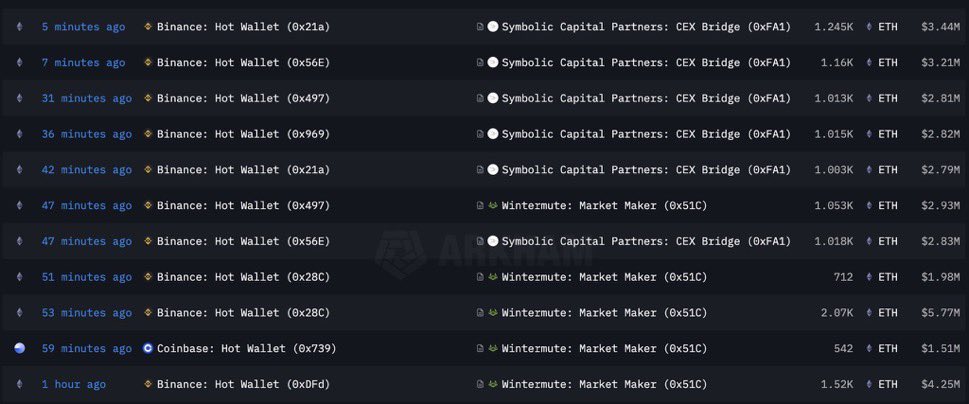
Task: Open Symbolic Capital Partners in the 7 minutes ago row
Action: [x=646, y=63]
